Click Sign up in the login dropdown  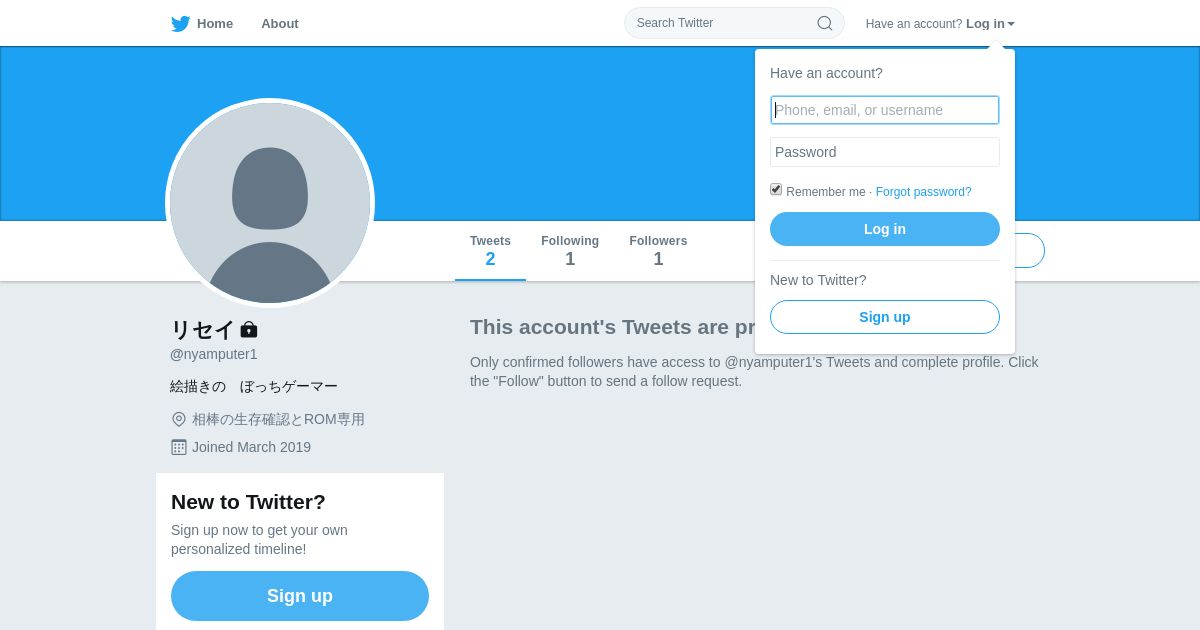[x=885, y=317]
